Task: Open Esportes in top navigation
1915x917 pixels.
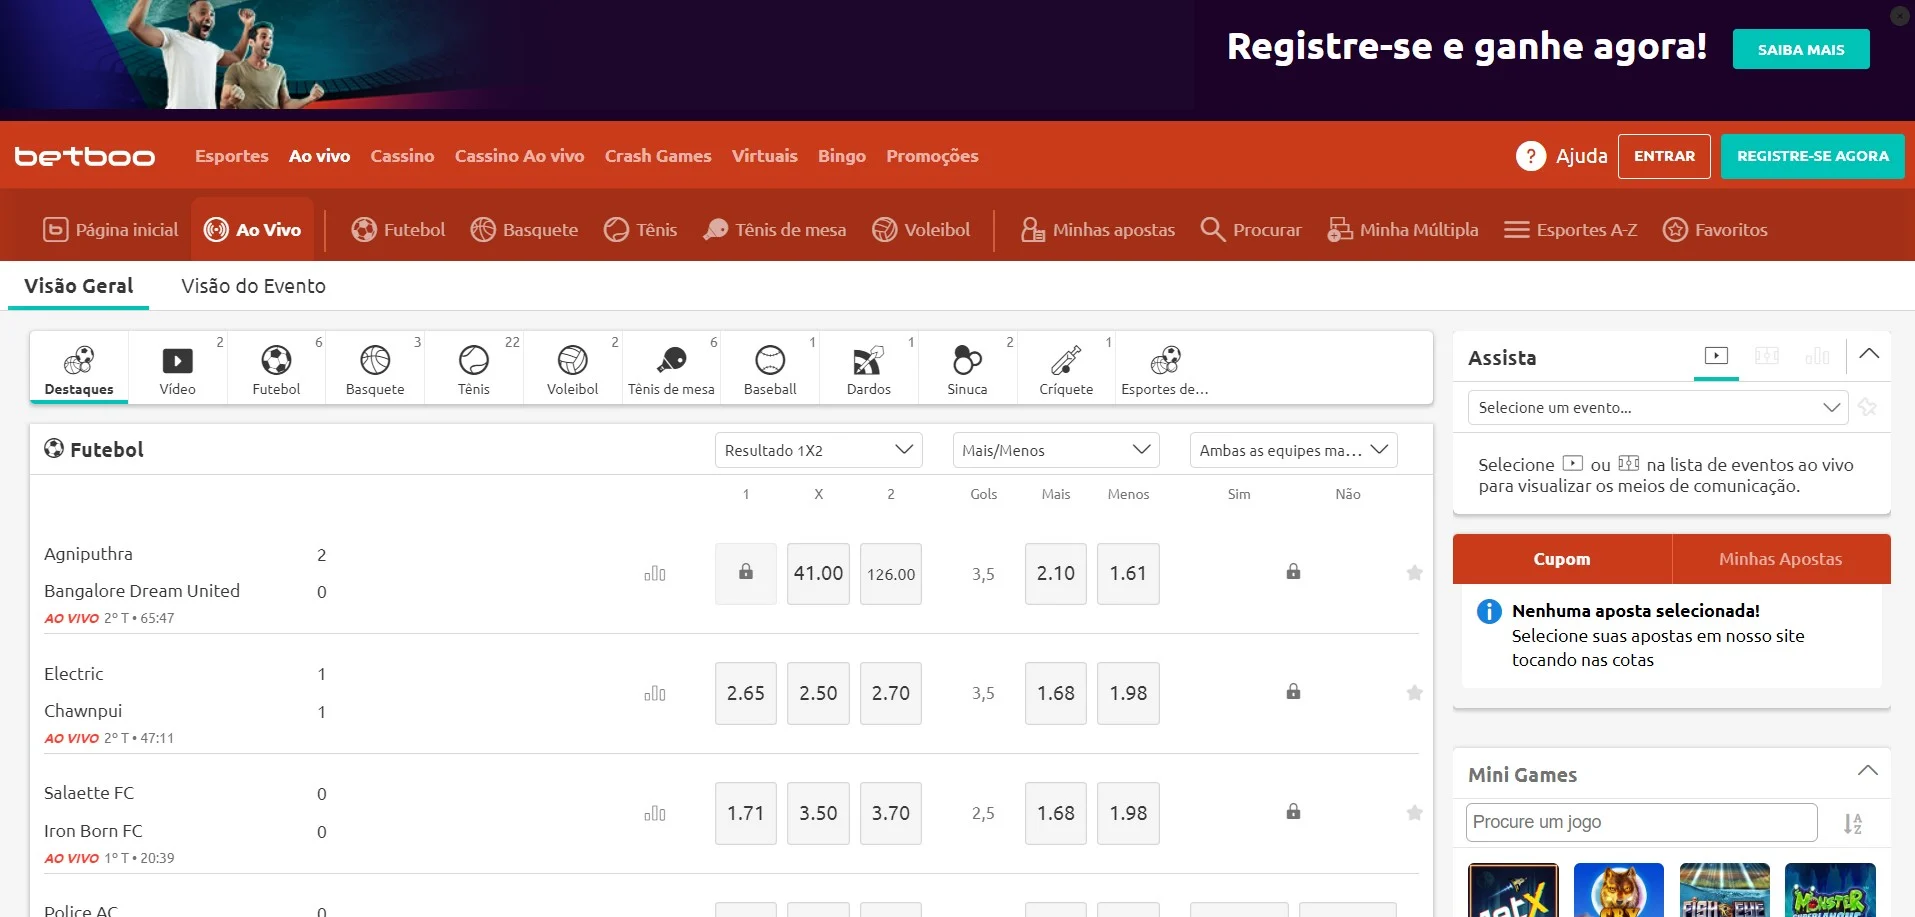Action: [232, 156]
